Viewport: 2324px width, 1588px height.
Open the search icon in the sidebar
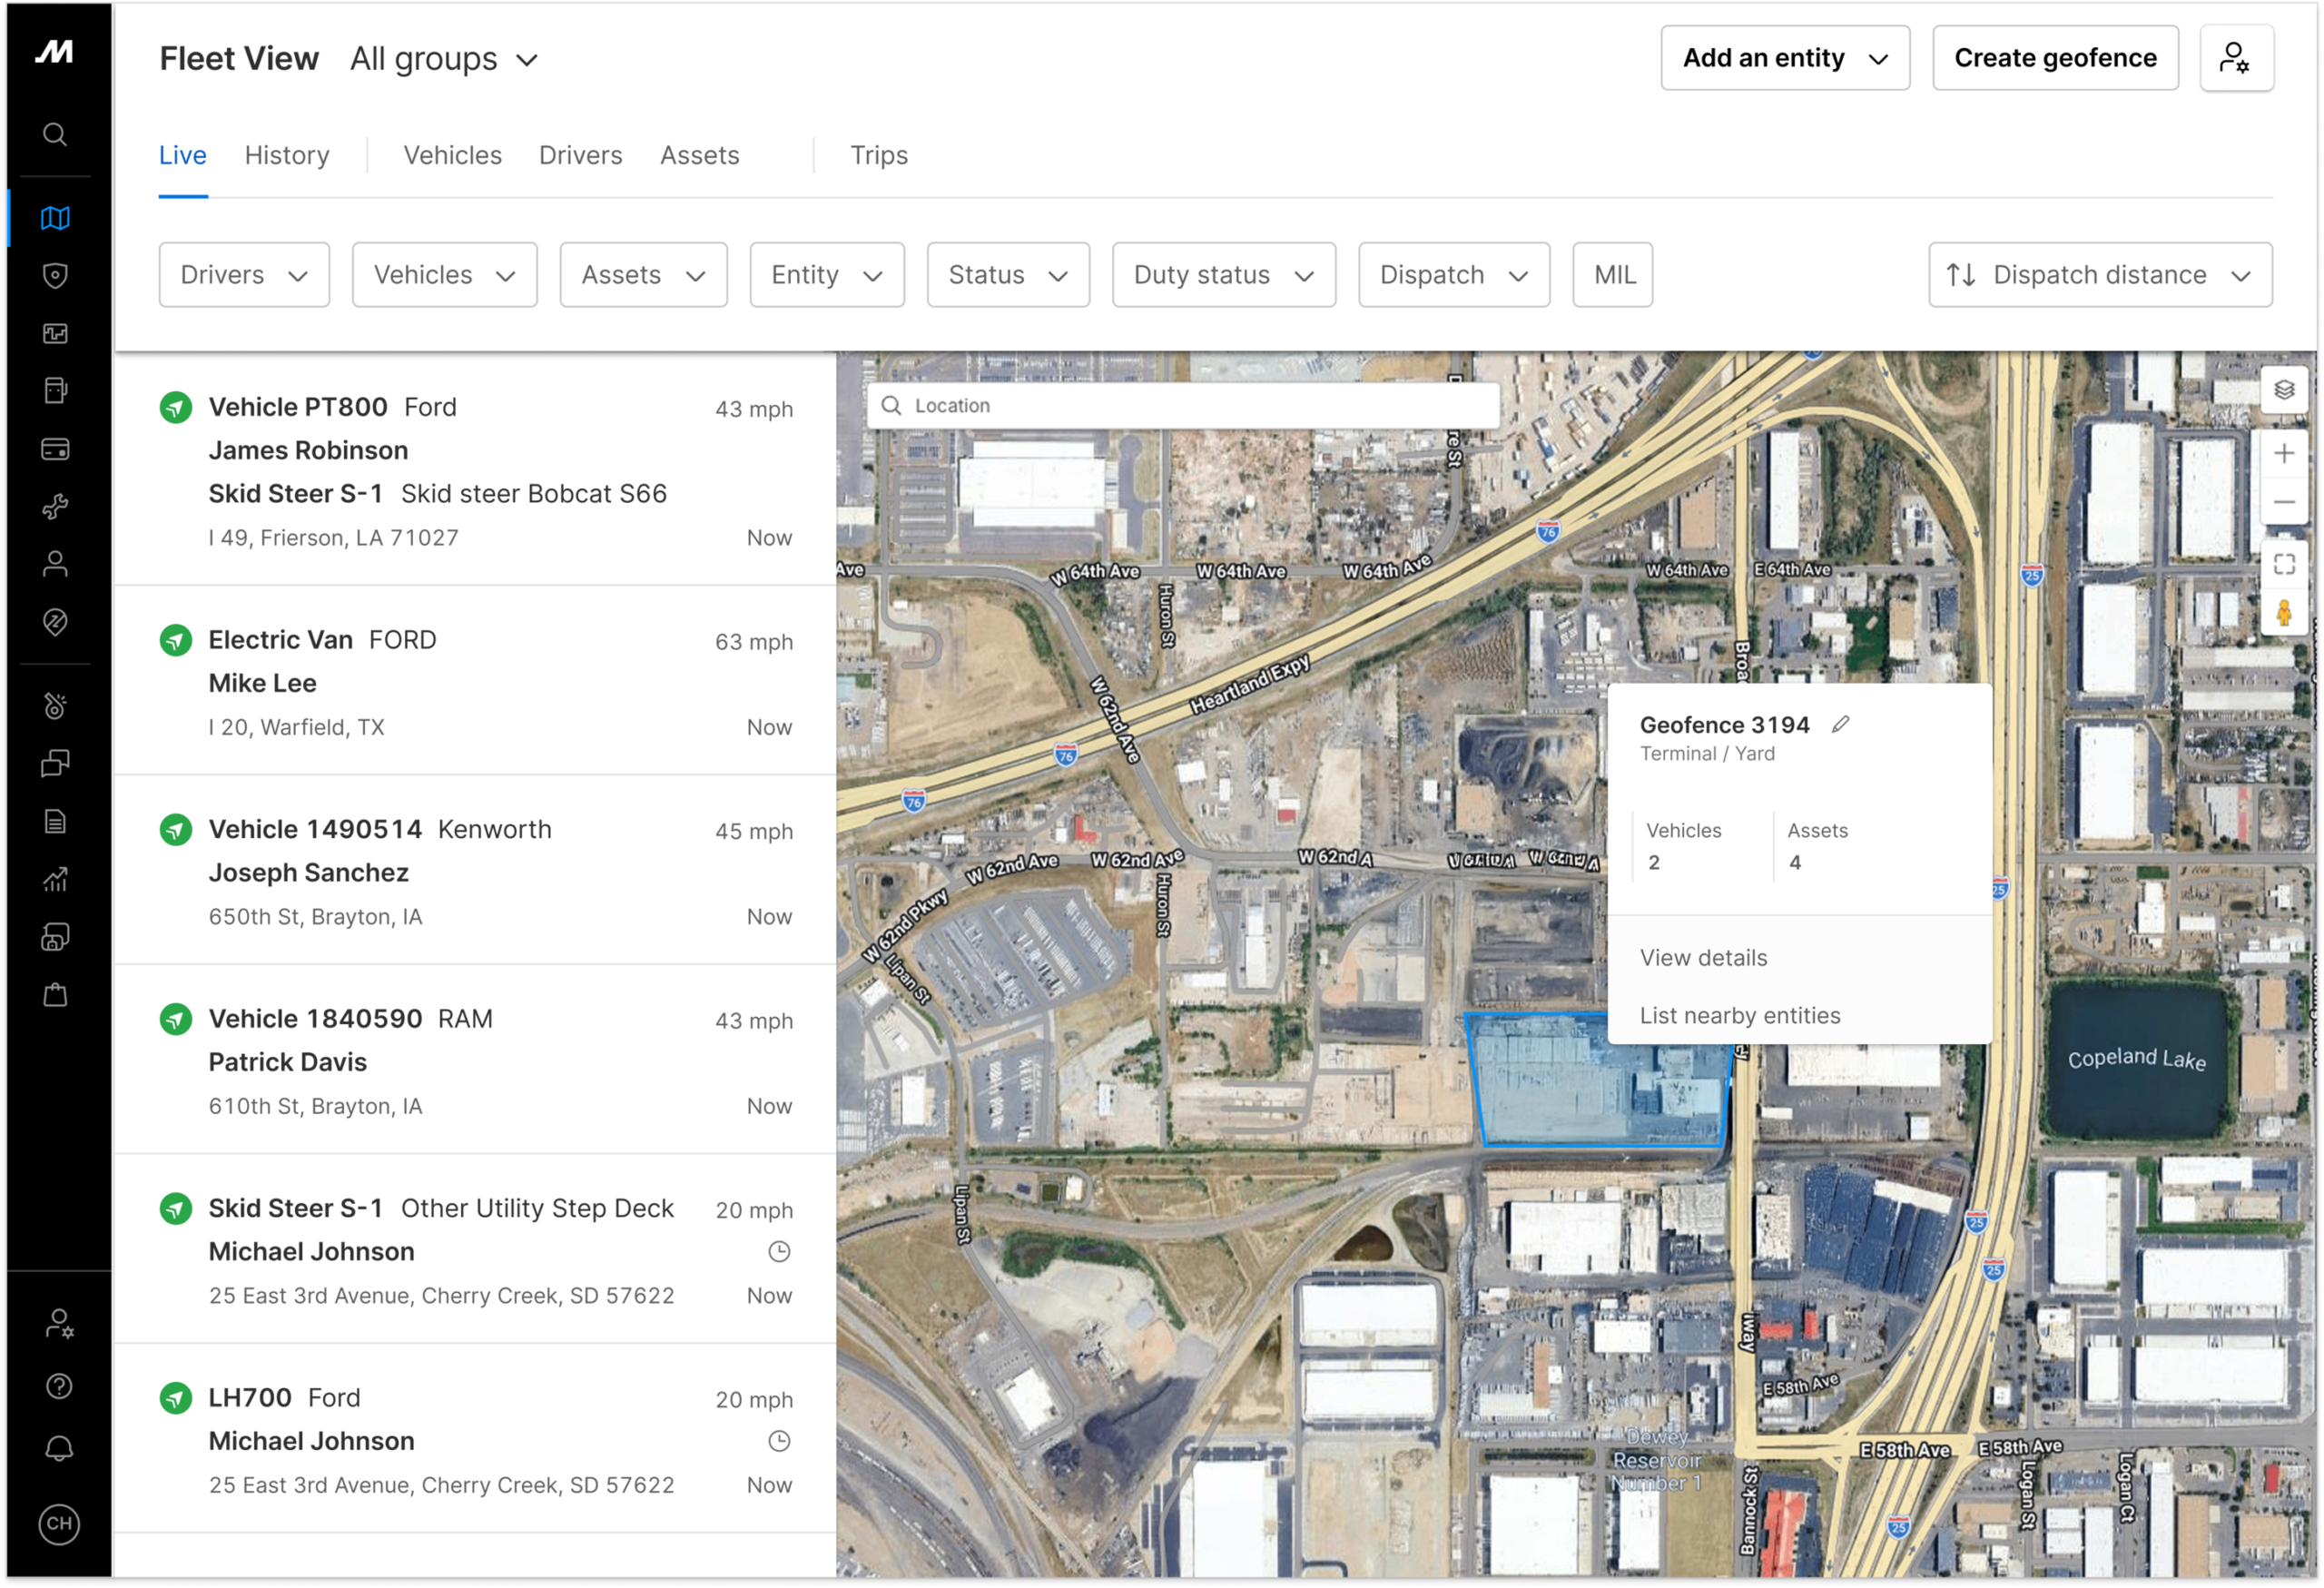pyautogui.click(x=55, y=135)
